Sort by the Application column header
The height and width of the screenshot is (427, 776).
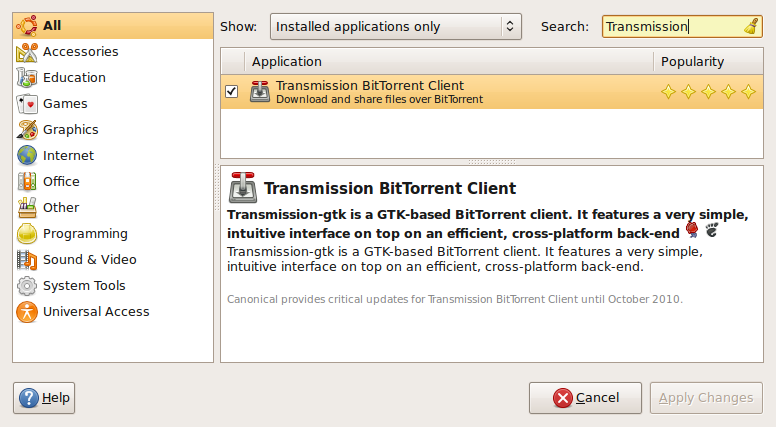[449, 61]
